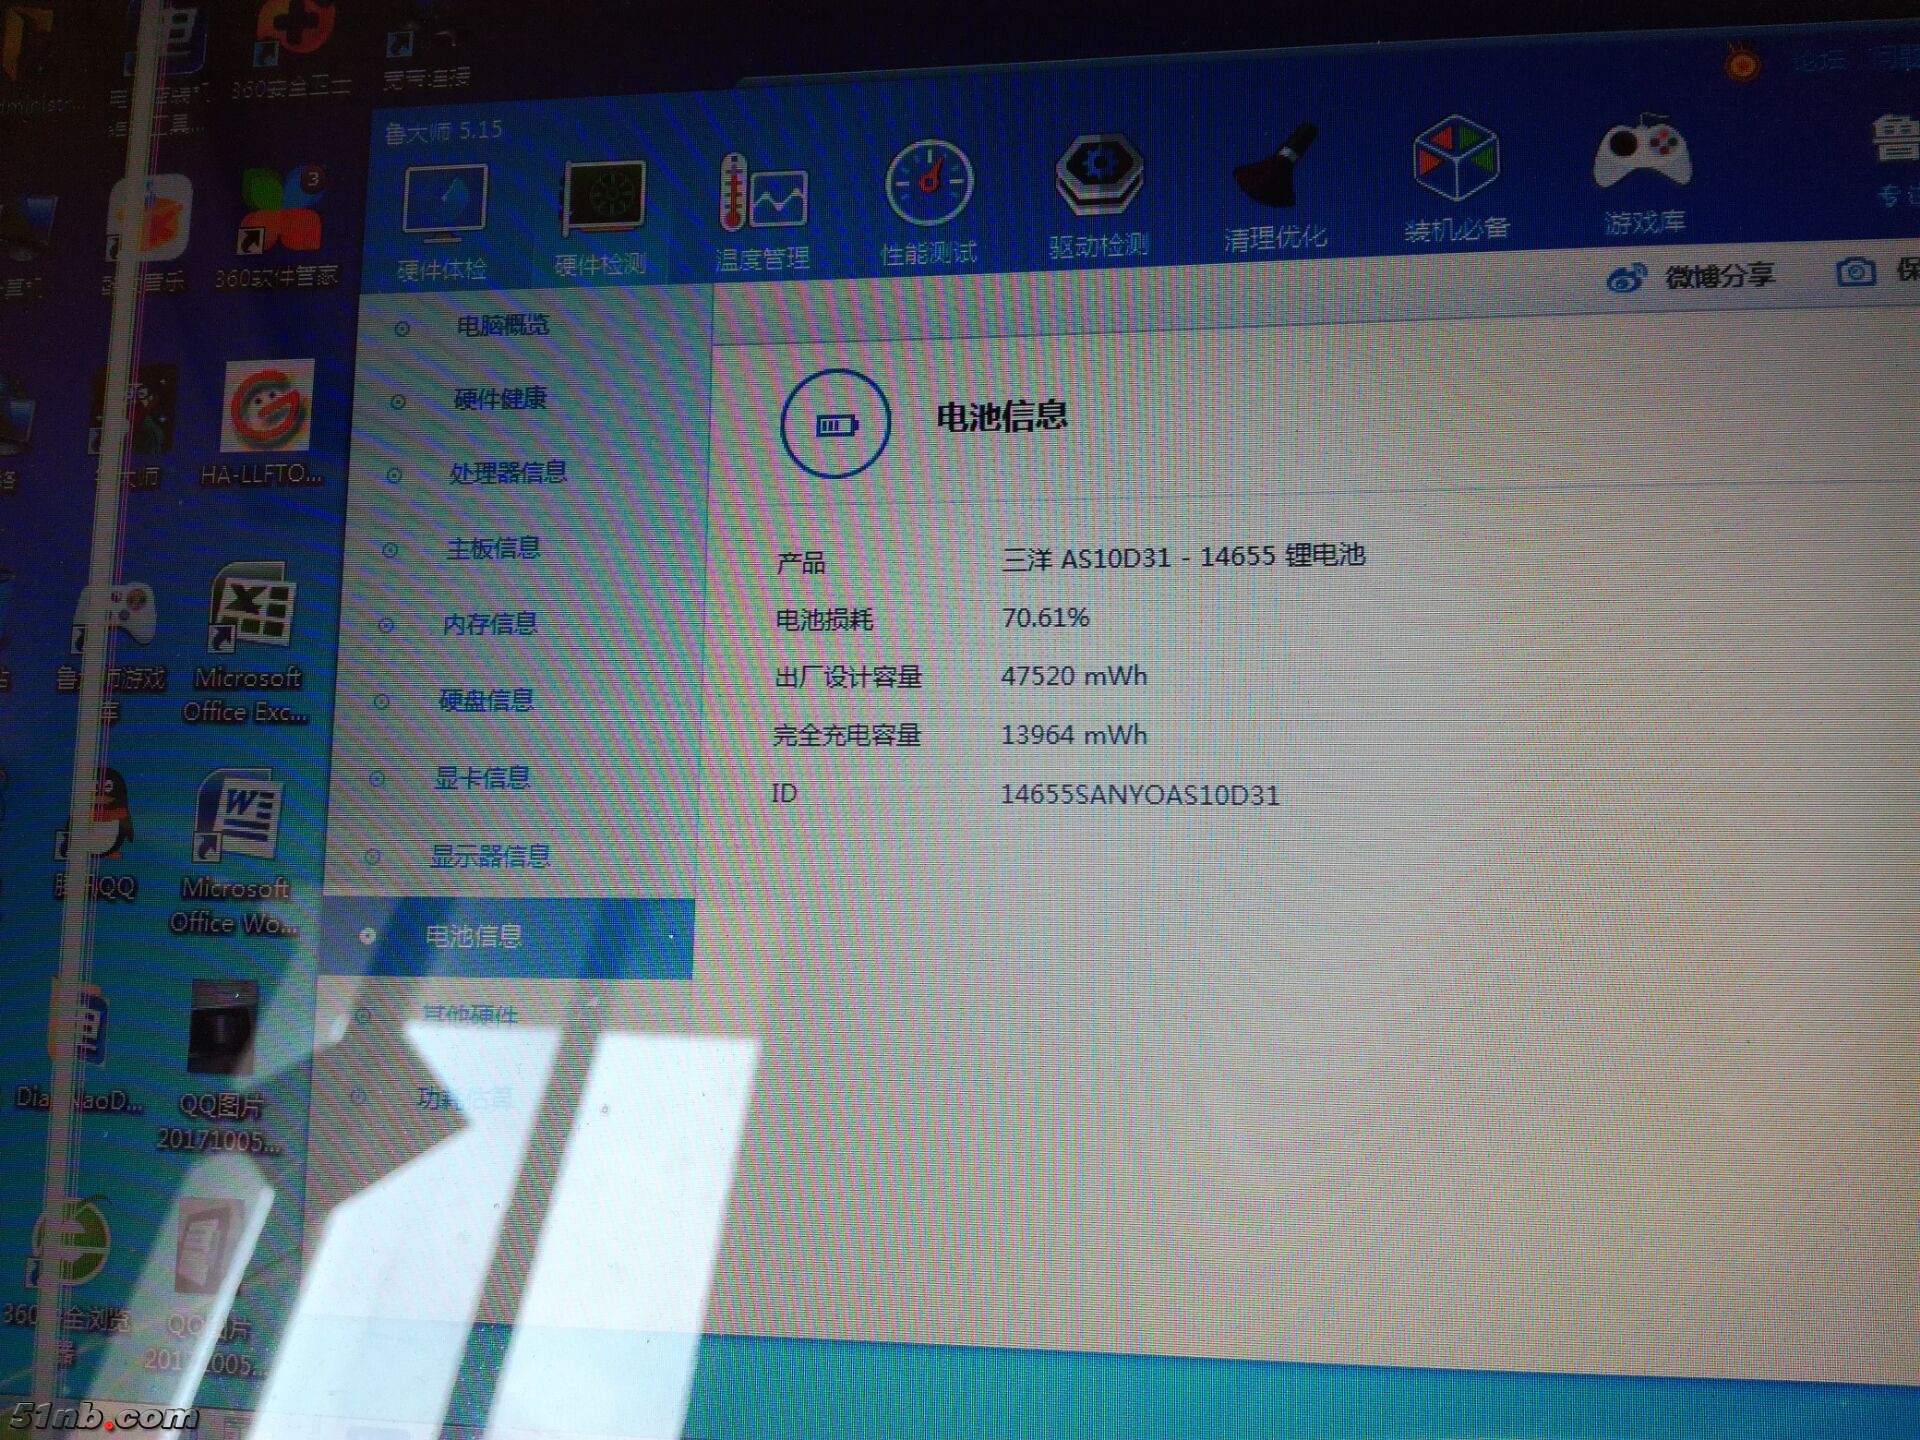Open 显示器信息 sidebar item
The image size is (1920, 1440).
tap(489, 856)
